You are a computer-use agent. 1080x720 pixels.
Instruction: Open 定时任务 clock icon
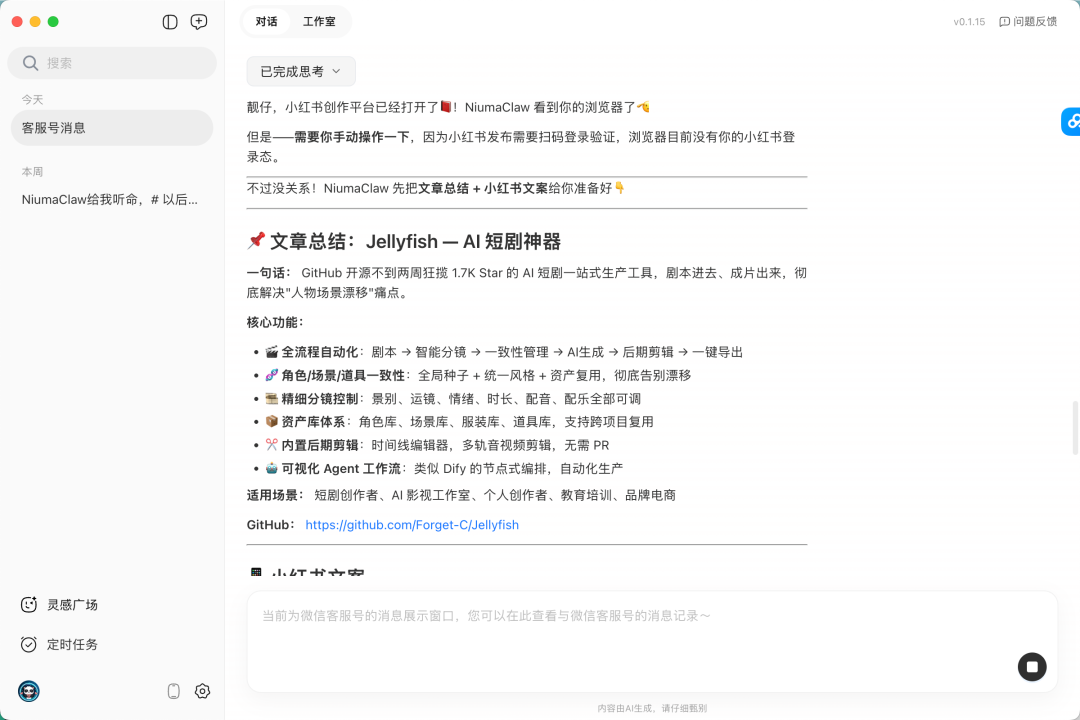click(28, 645)
